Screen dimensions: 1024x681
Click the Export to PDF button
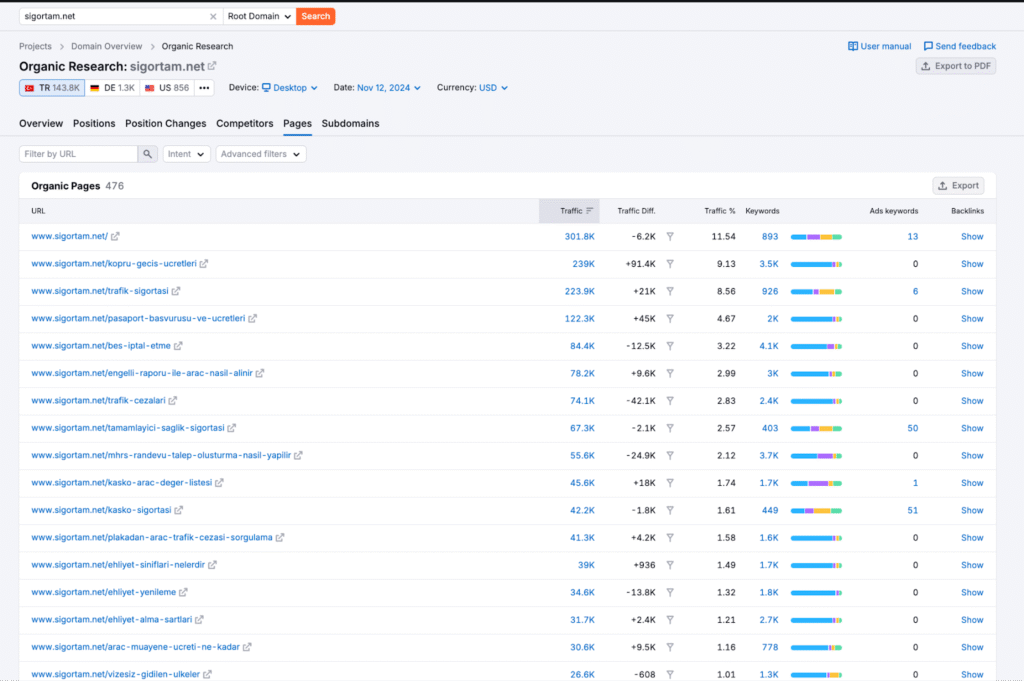(x=956, y=66)
